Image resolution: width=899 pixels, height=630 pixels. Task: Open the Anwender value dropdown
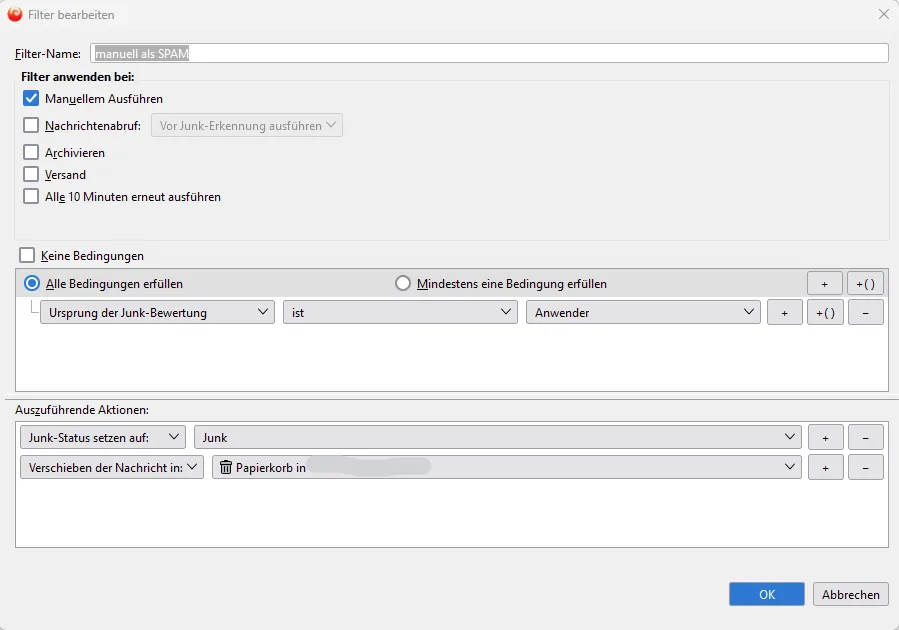[x=643, y=312]
